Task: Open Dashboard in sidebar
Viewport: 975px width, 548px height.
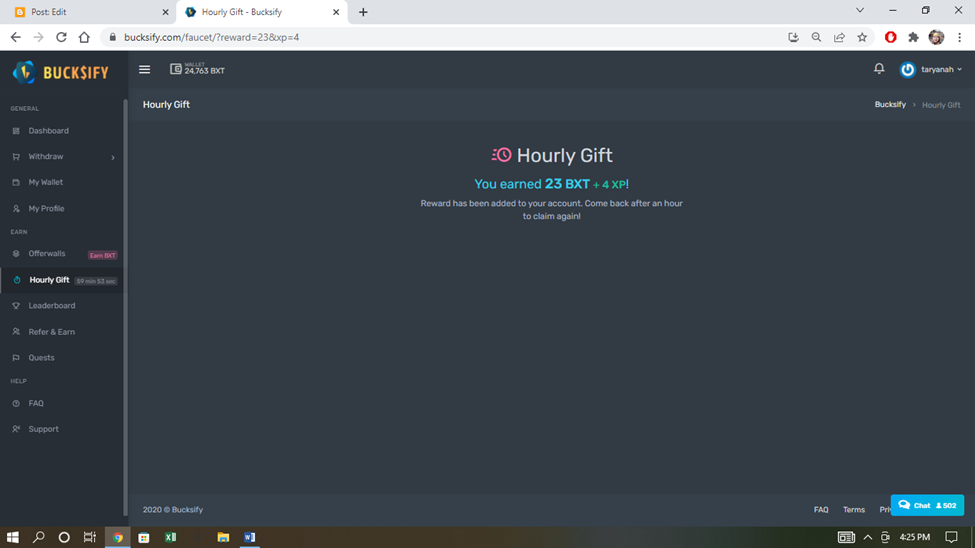Action: pyautogui.click(x=49, y=131)
